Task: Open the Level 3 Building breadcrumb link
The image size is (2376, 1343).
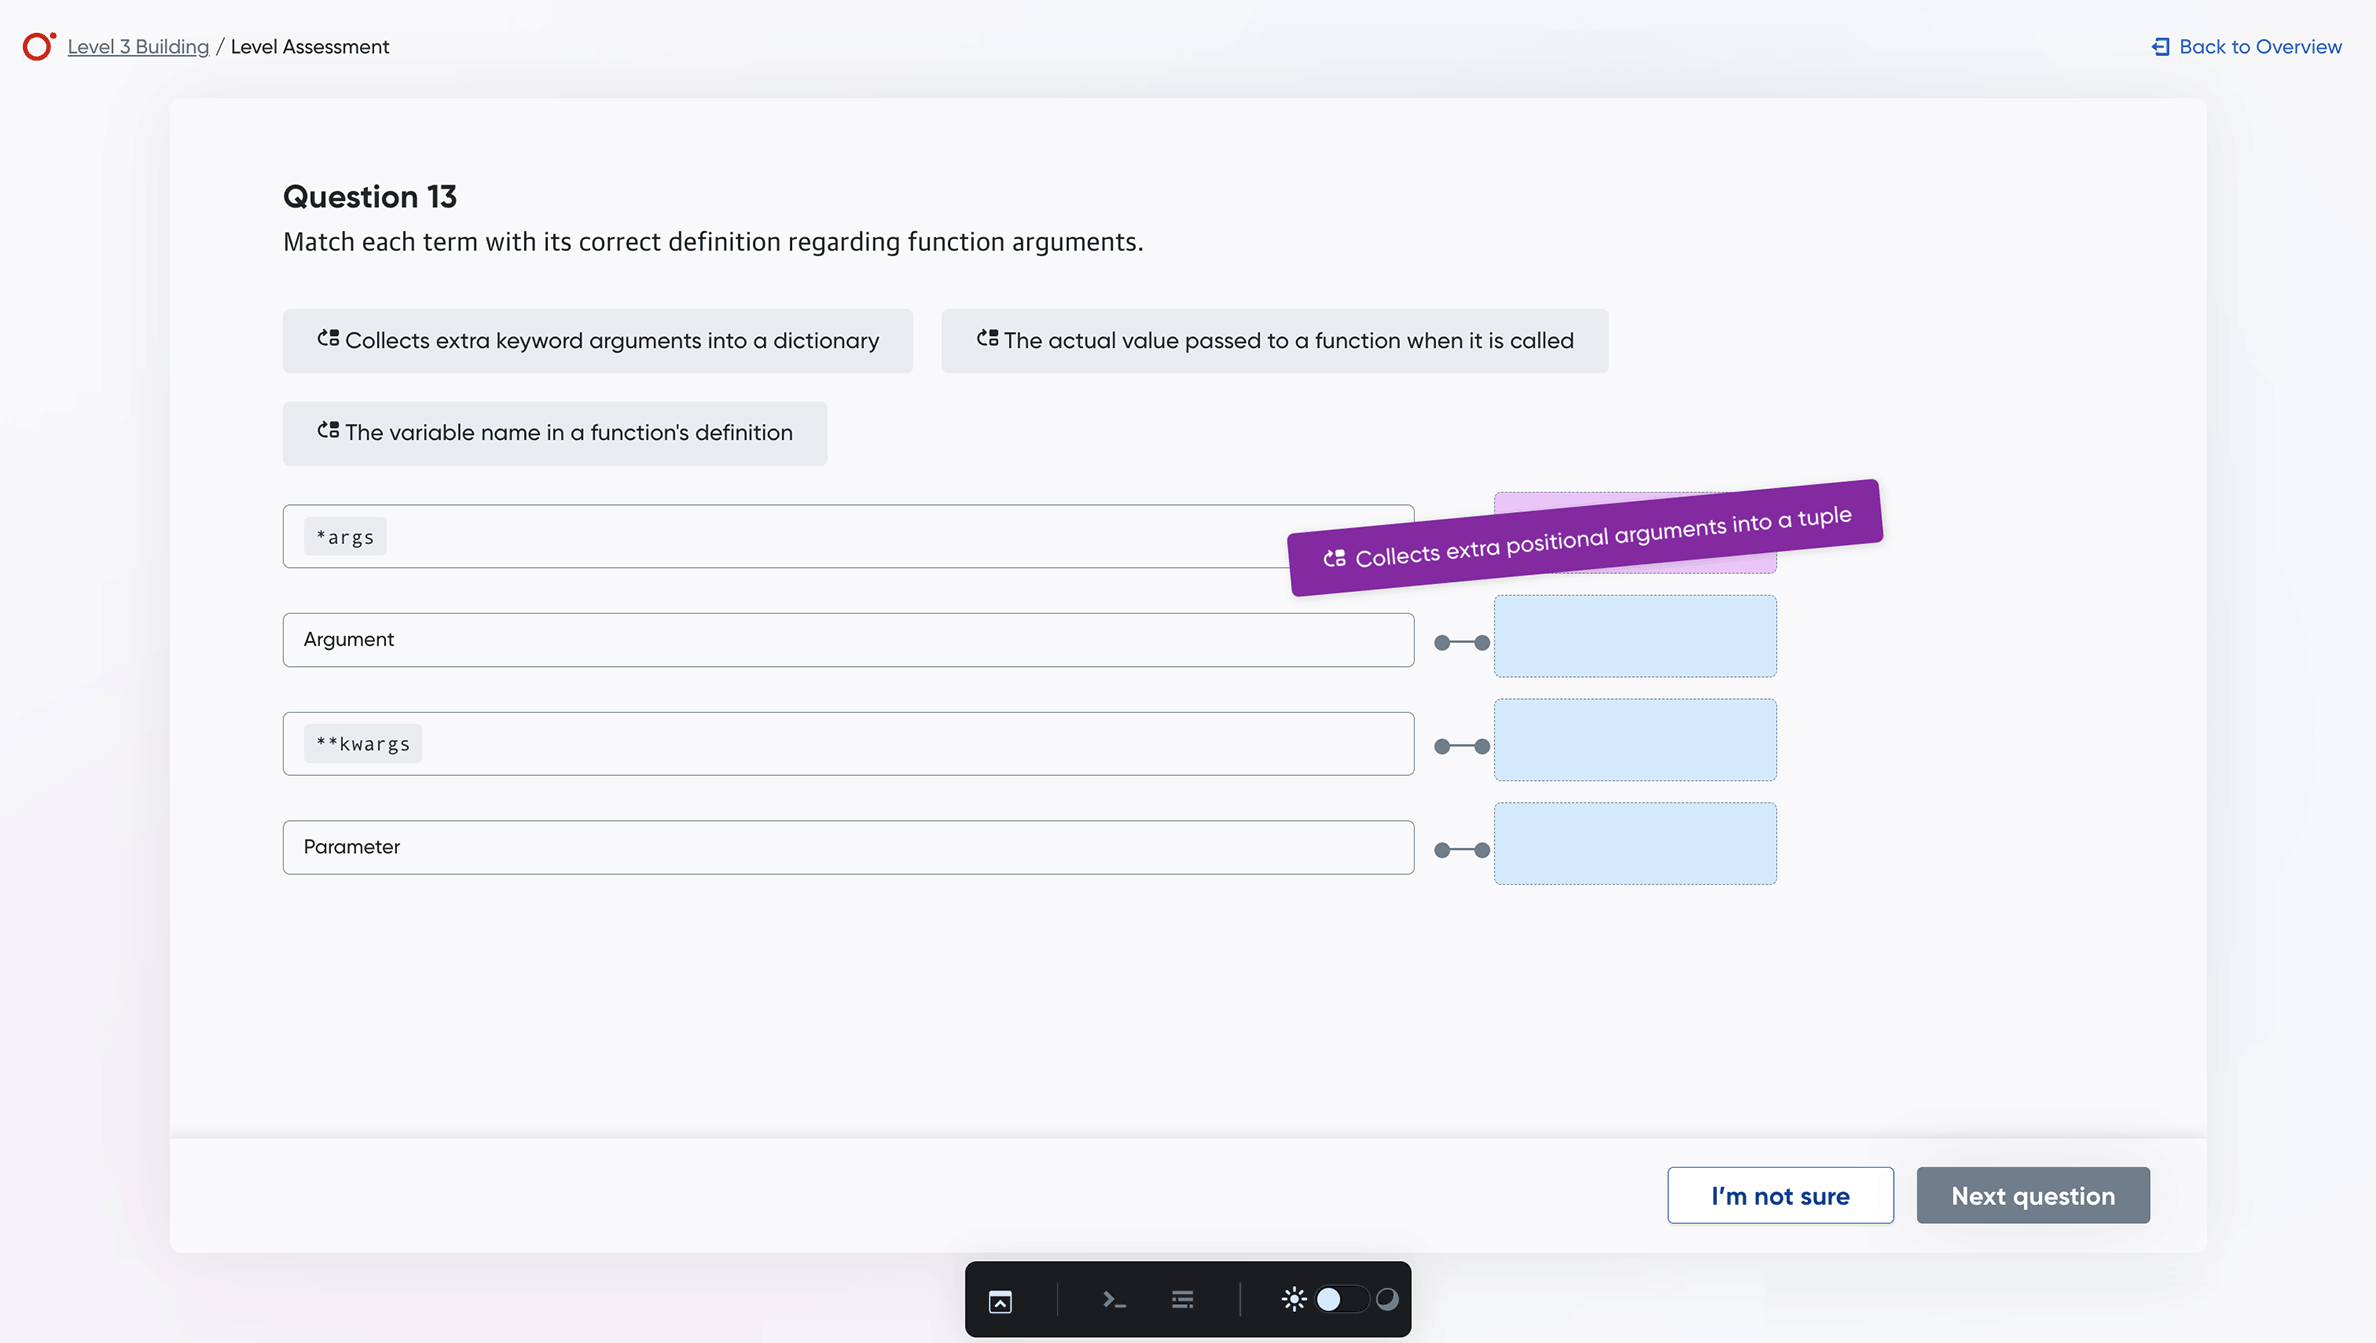Action: (x=138, y=47)
